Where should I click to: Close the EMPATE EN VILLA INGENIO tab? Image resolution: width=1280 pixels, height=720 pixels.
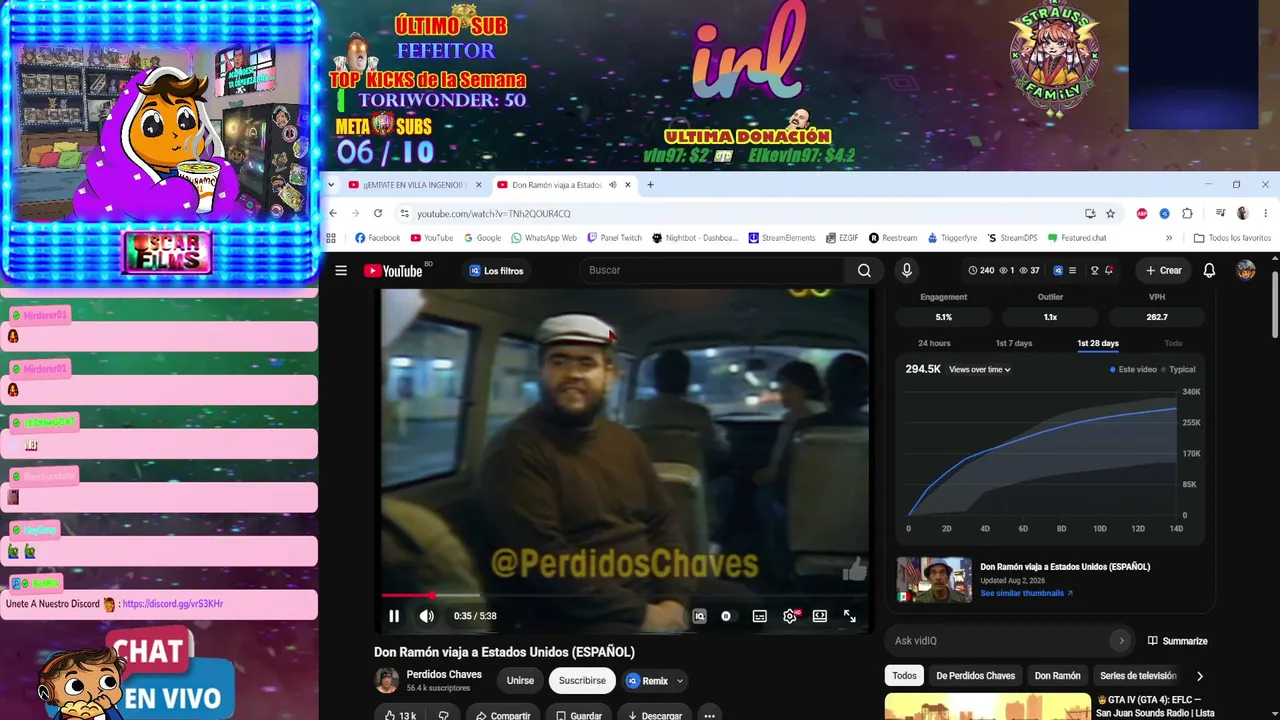[478, 185]
